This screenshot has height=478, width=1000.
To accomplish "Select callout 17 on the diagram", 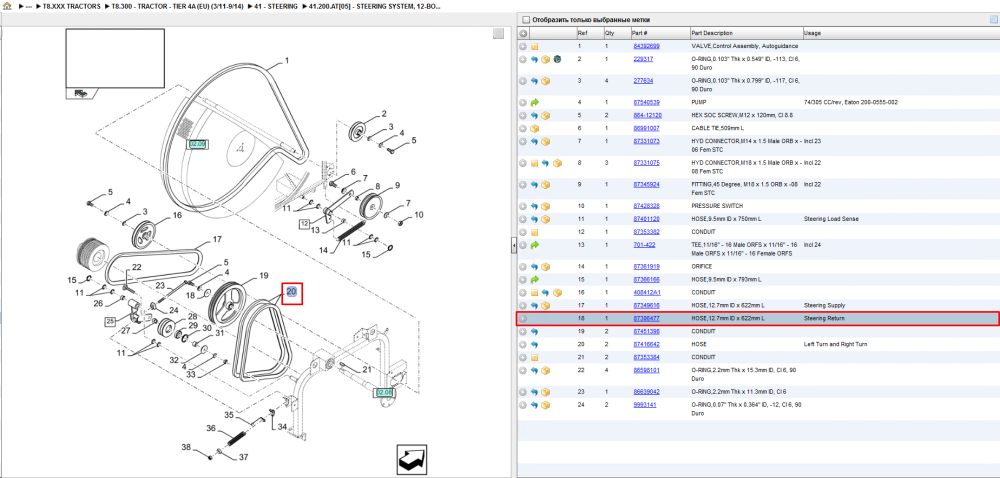I will point(217,240).
